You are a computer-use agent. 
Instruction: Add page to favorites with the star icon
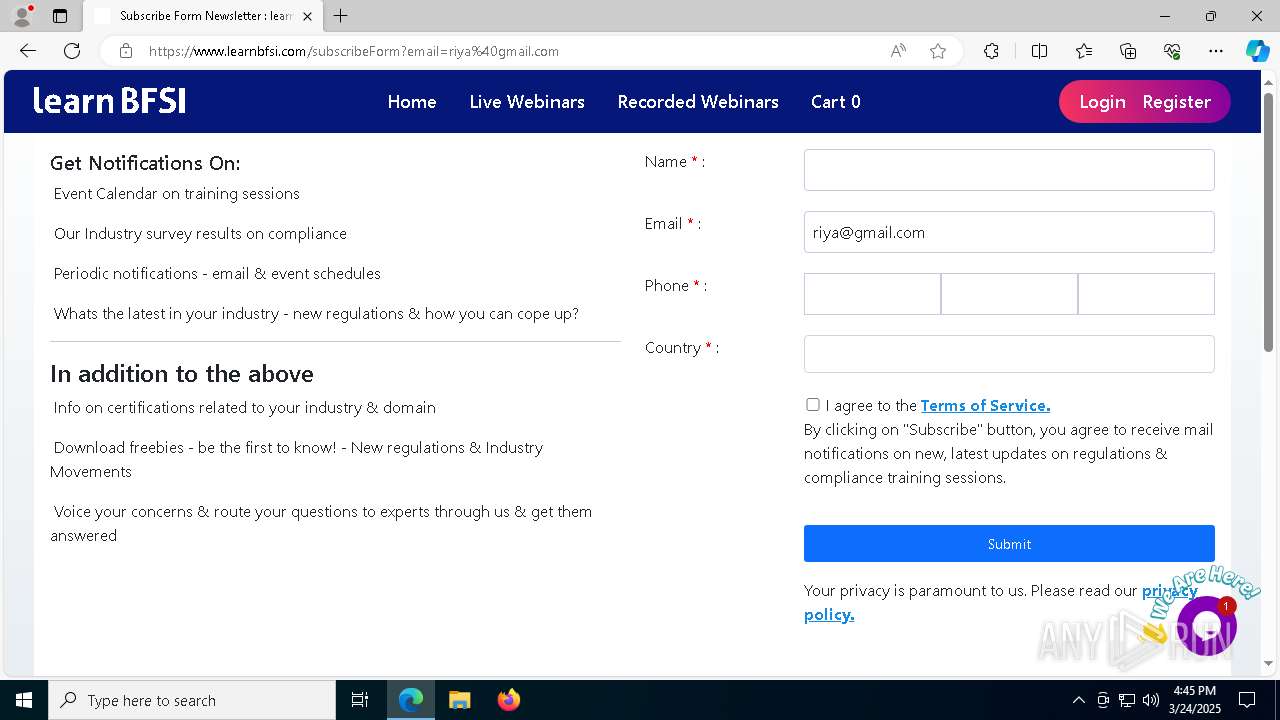[938, 51]
